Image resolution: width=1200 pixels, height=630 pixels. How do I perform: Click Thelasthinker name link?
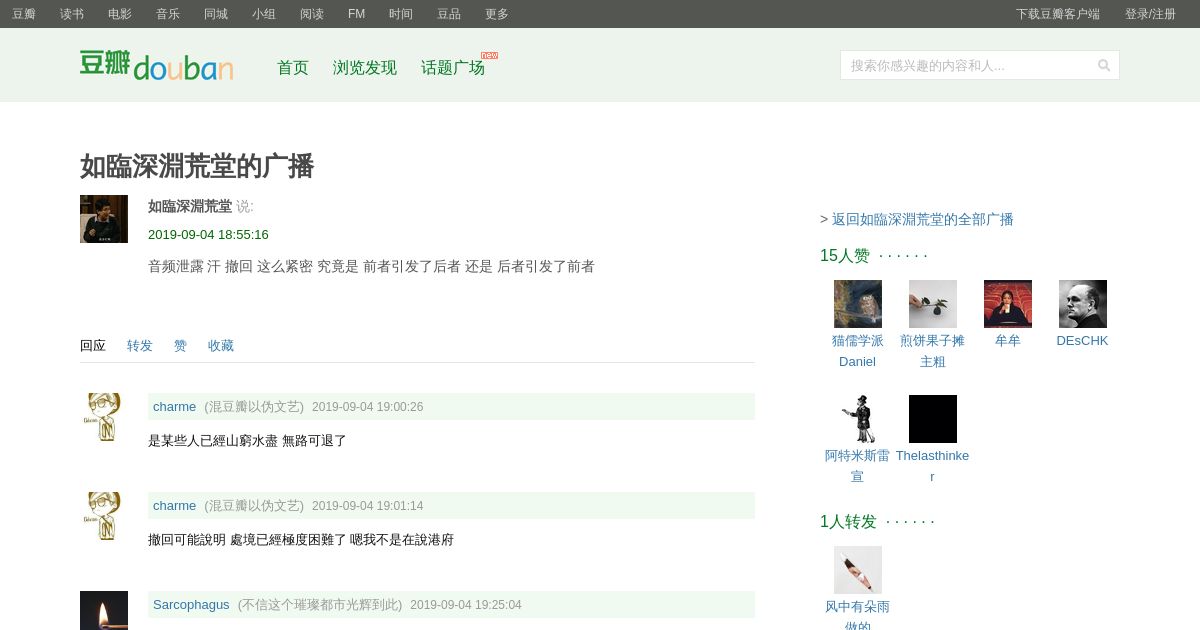tap(933, 466)
